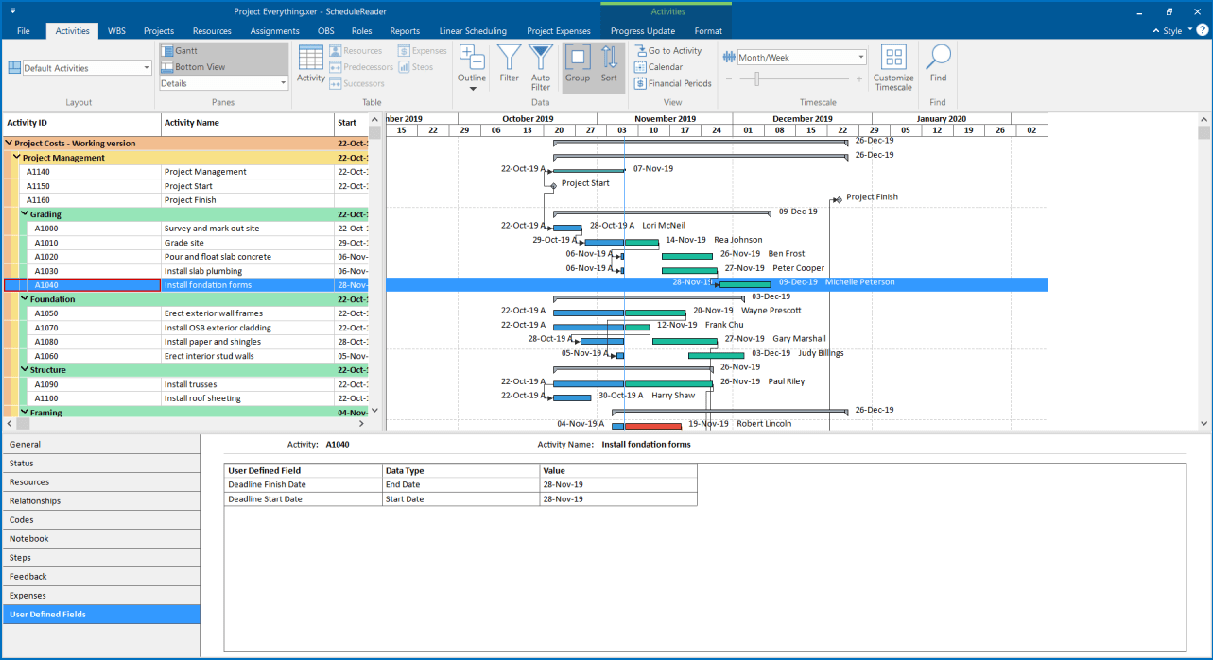1213x660 pixels.
Task: Open Financial Periods
Action: point(673,83)
